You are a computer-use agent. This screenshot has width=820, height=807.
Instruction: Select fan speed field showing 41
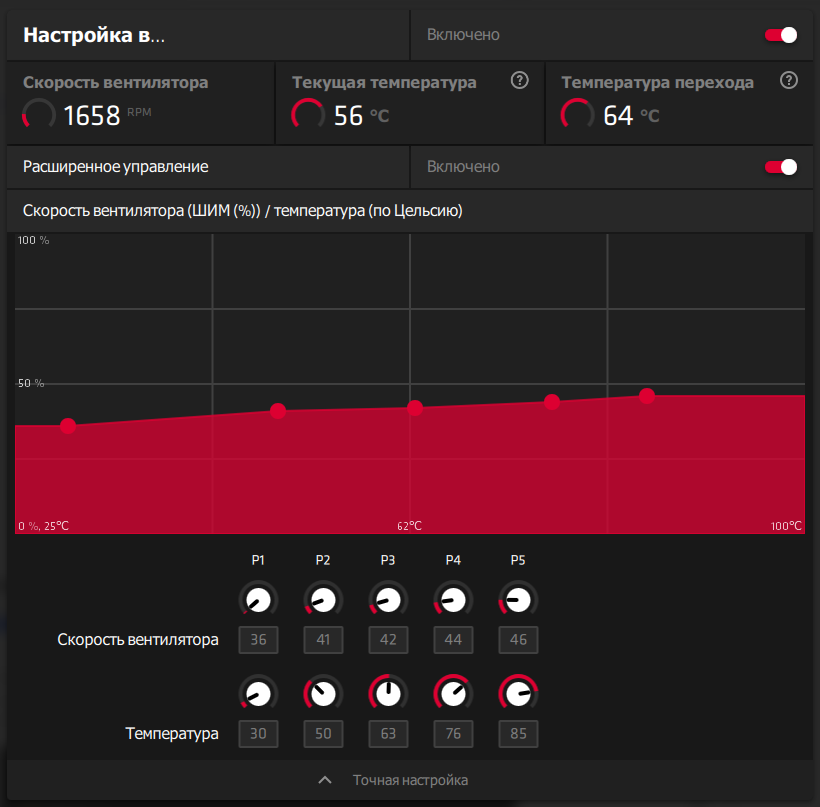pyautogui.click(x=323, y=640)
